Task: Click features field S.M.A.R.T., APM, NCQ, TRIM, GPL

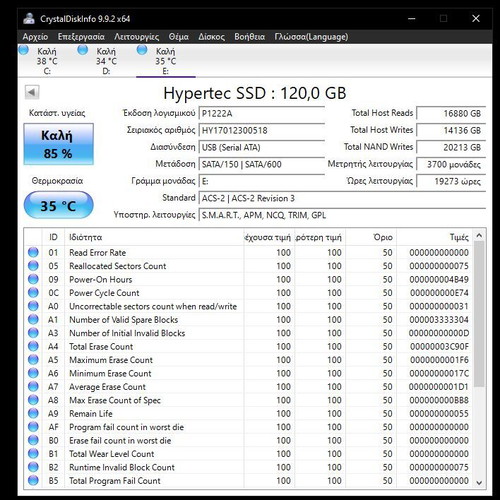Action: tap(342, 215)
